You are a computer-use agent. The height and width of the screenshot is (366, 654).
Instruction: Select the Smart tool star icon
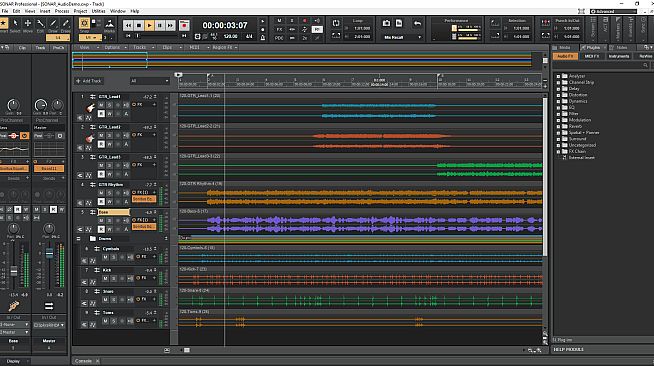pos(3,23)
